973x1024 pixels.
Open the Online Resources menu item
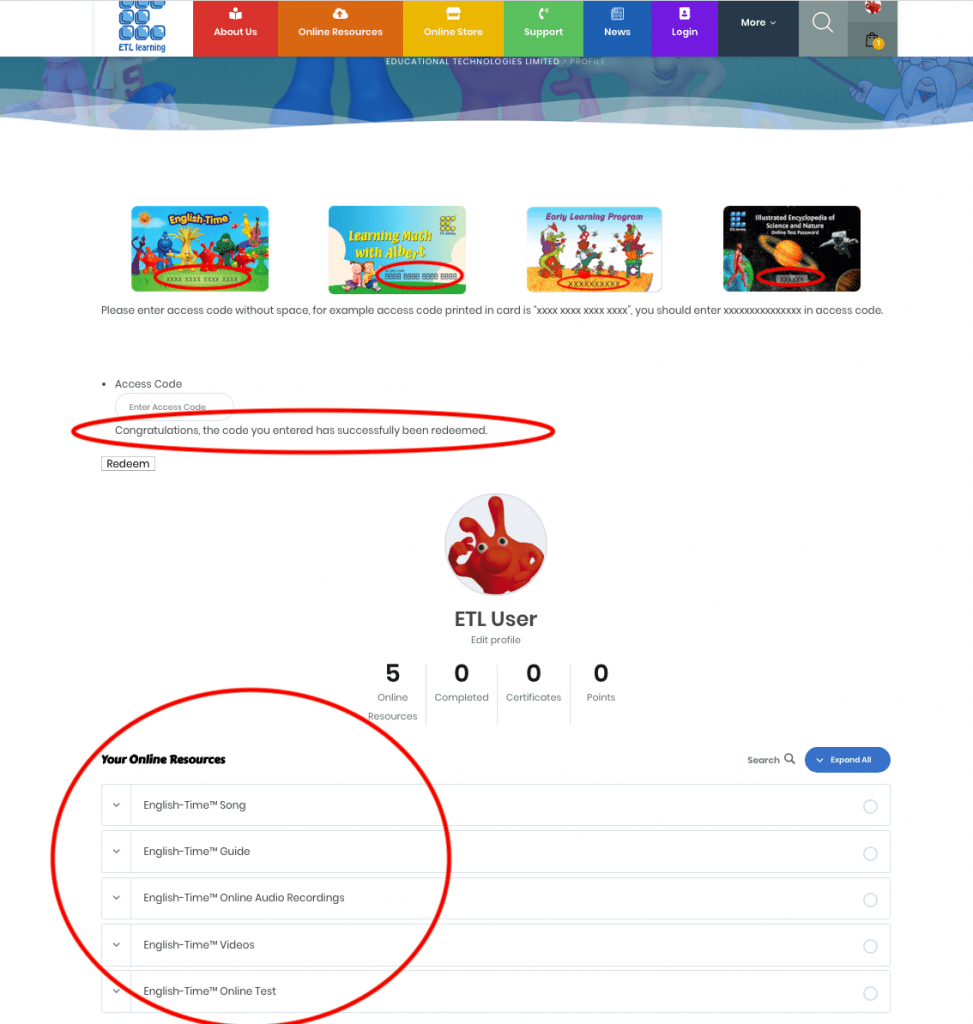point(340,28)
